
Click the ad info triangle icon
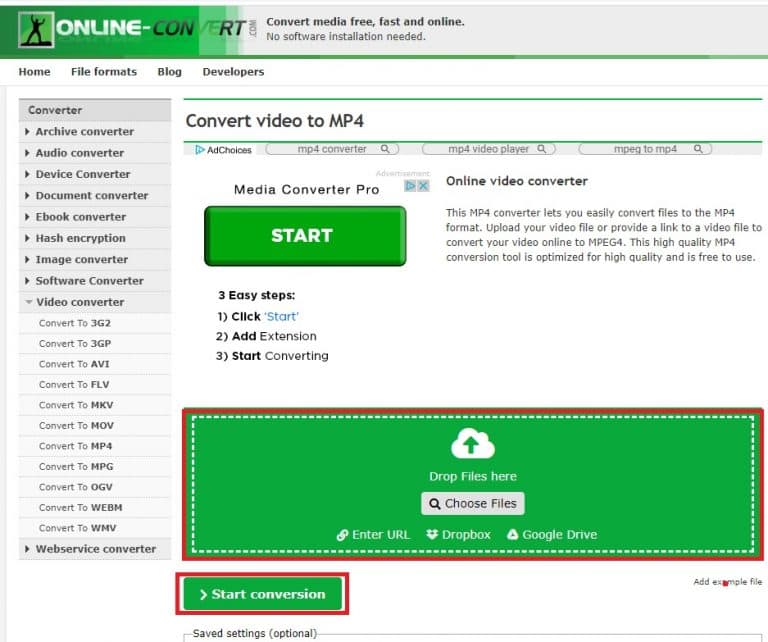pyautogui.click(x=410, y=186)
